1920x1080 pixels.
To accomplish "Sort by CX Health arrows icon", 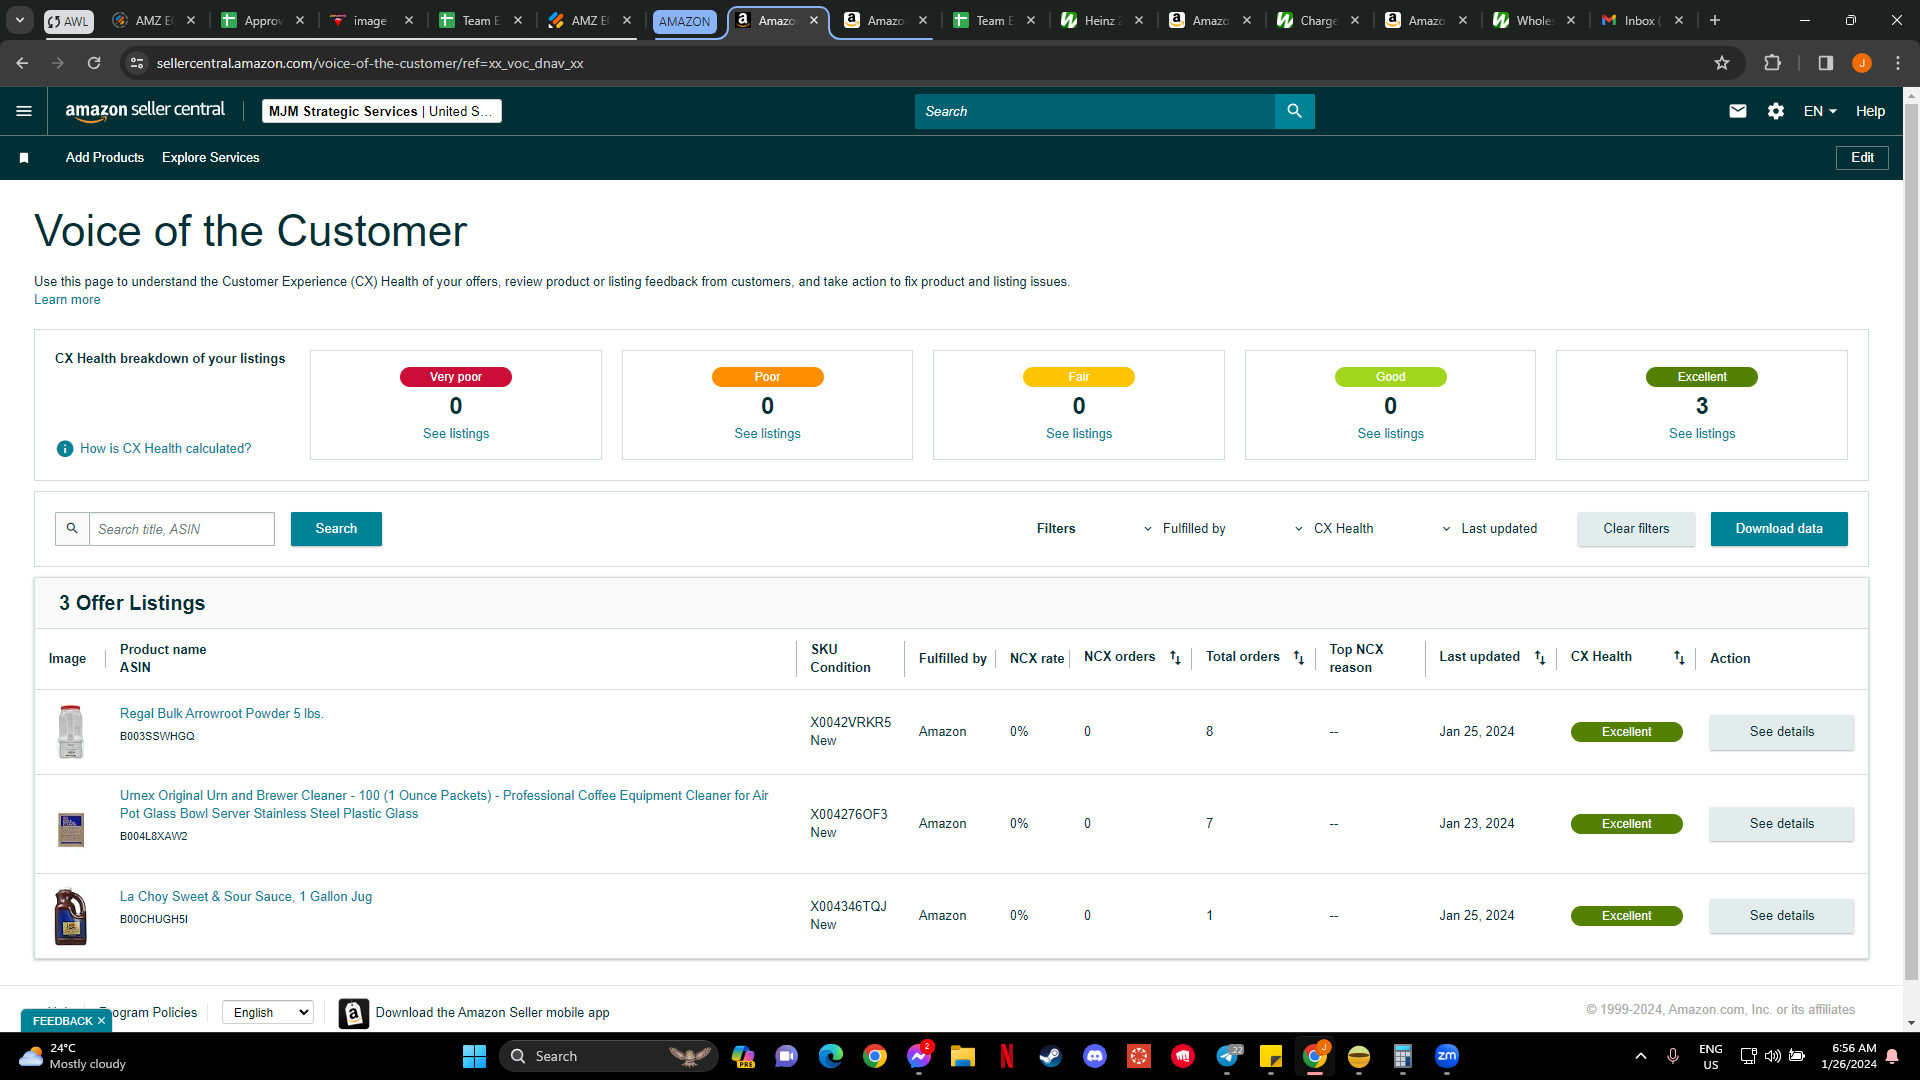I will pos(1679,658).
